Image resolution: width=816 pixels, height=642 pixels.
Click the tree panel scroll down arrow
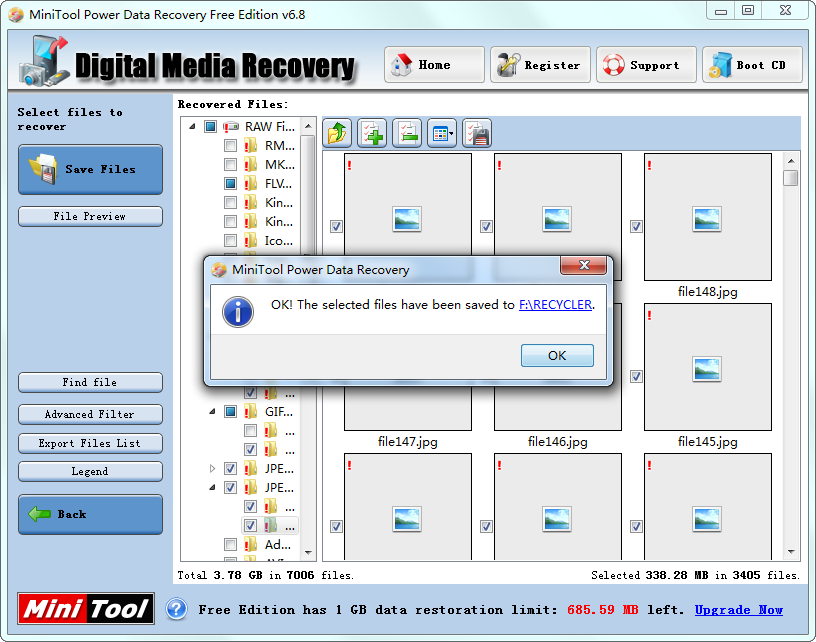pos(308,553)
